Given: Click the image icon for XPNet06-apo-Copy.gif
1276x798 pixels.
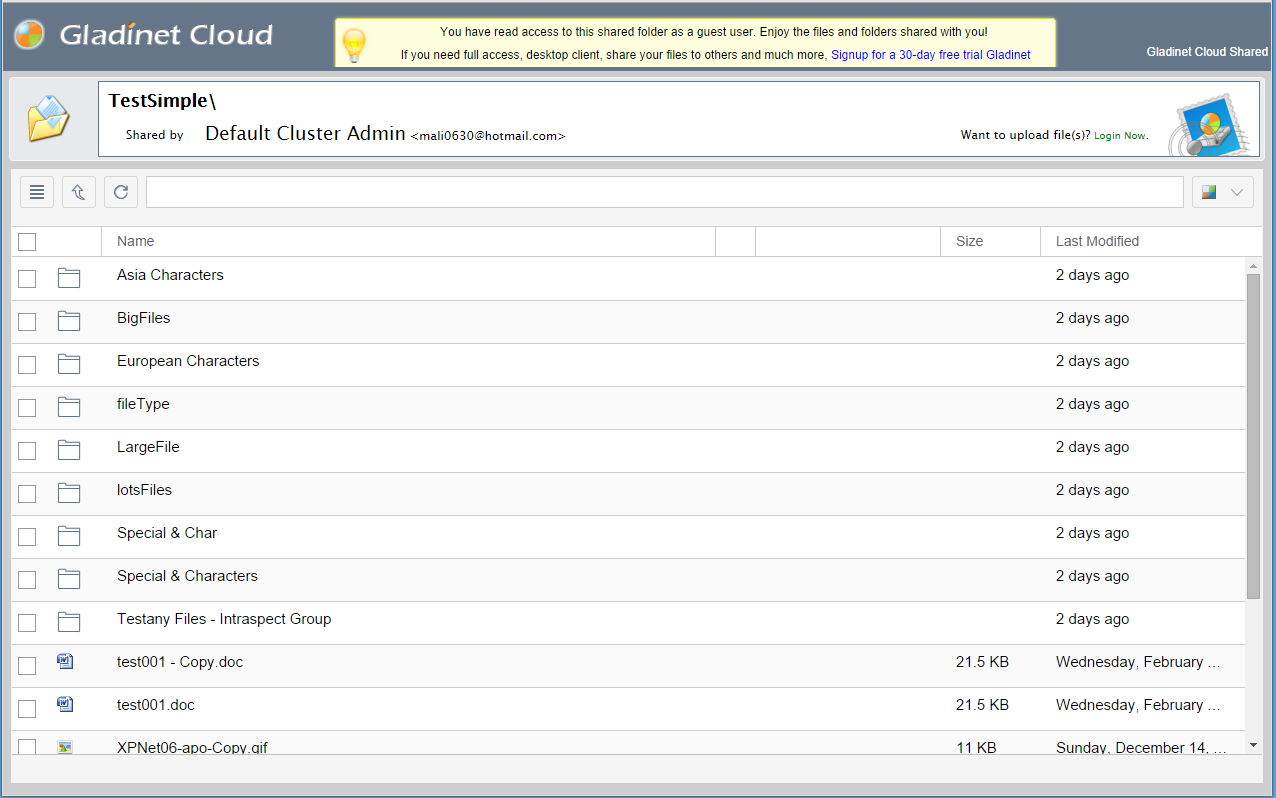Looking at the screenshot, I should click(x=65, y=746).
